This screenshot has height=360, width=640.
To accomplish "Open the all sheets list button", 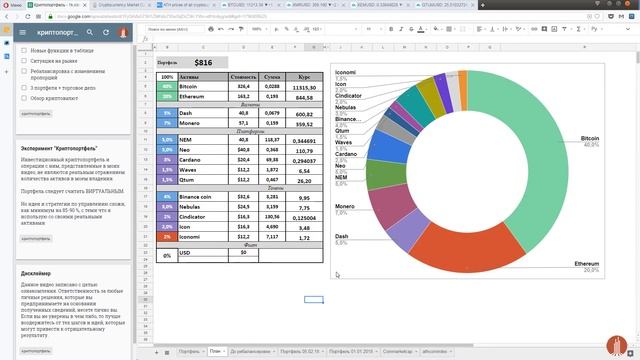I will [167, 352].
